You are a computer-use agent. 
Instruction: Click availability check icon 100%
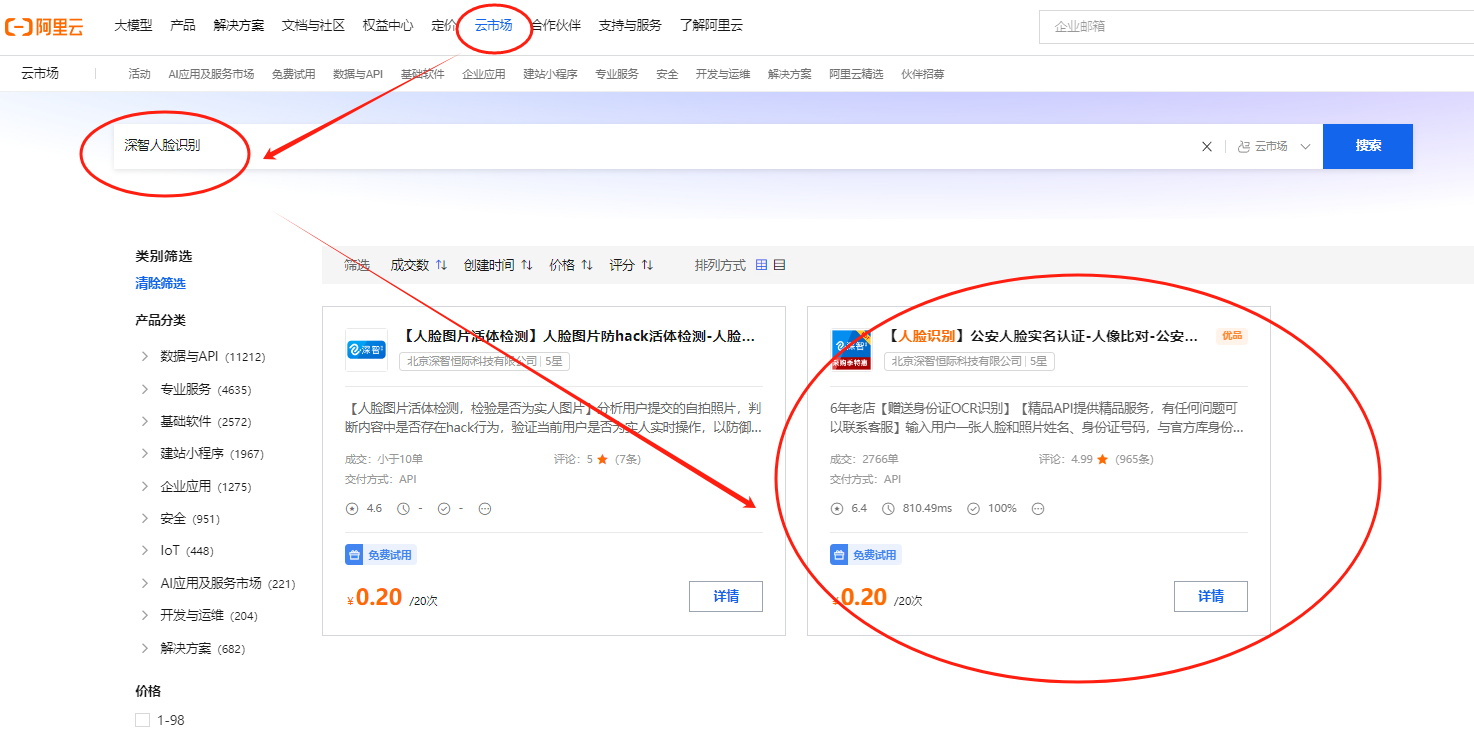tap(973, 509)
